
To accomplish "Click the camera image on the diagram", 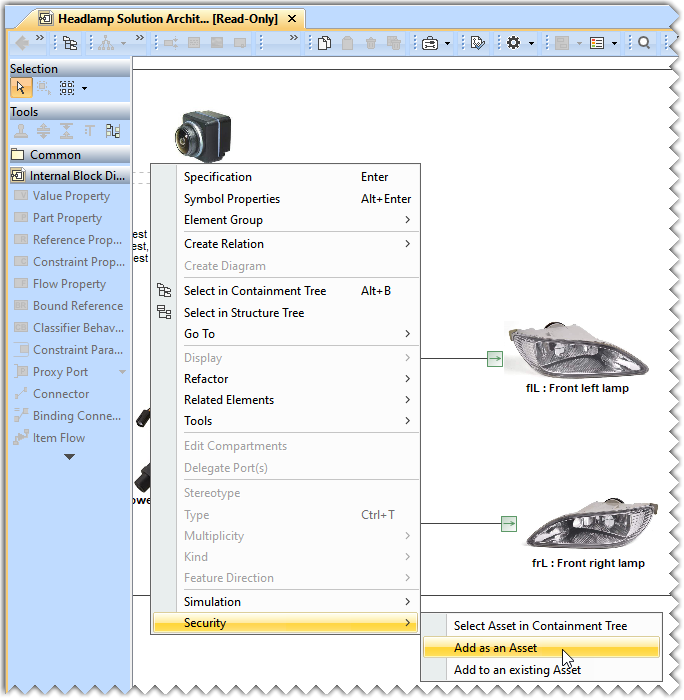I will [x=204, y=132].
